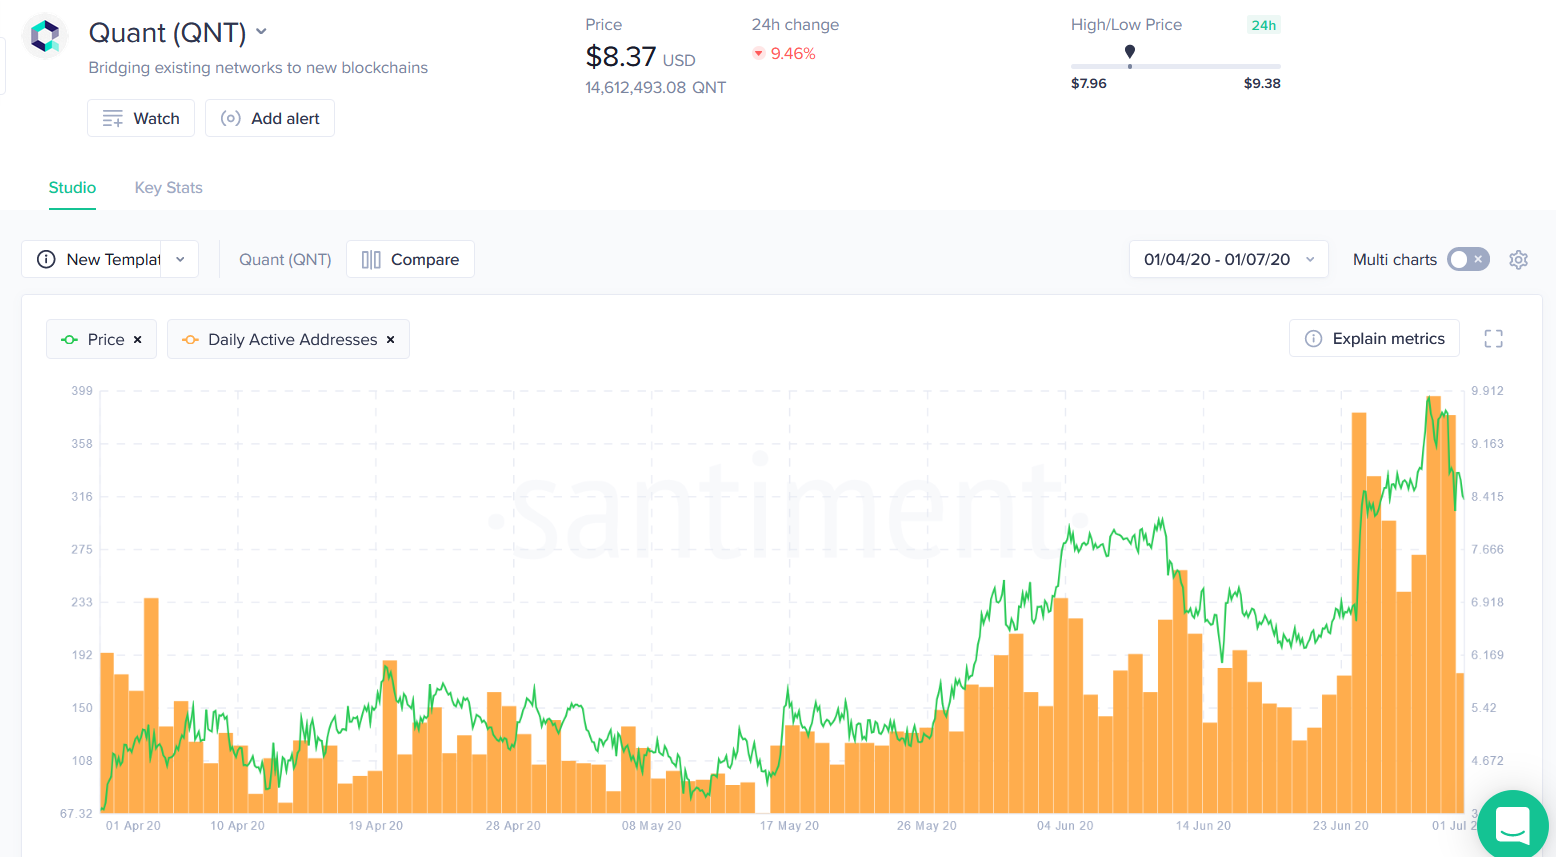Screen dimensions: 1556x857
Task: Expand the New Template dropdown arrow
Action: (180, 259)
